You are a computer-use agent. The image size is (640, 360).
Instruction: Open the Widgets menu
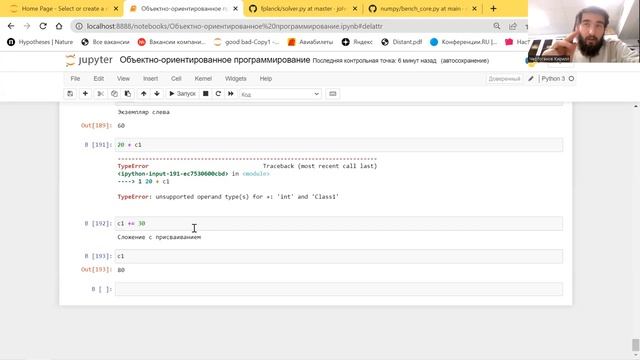pos(236,78)
